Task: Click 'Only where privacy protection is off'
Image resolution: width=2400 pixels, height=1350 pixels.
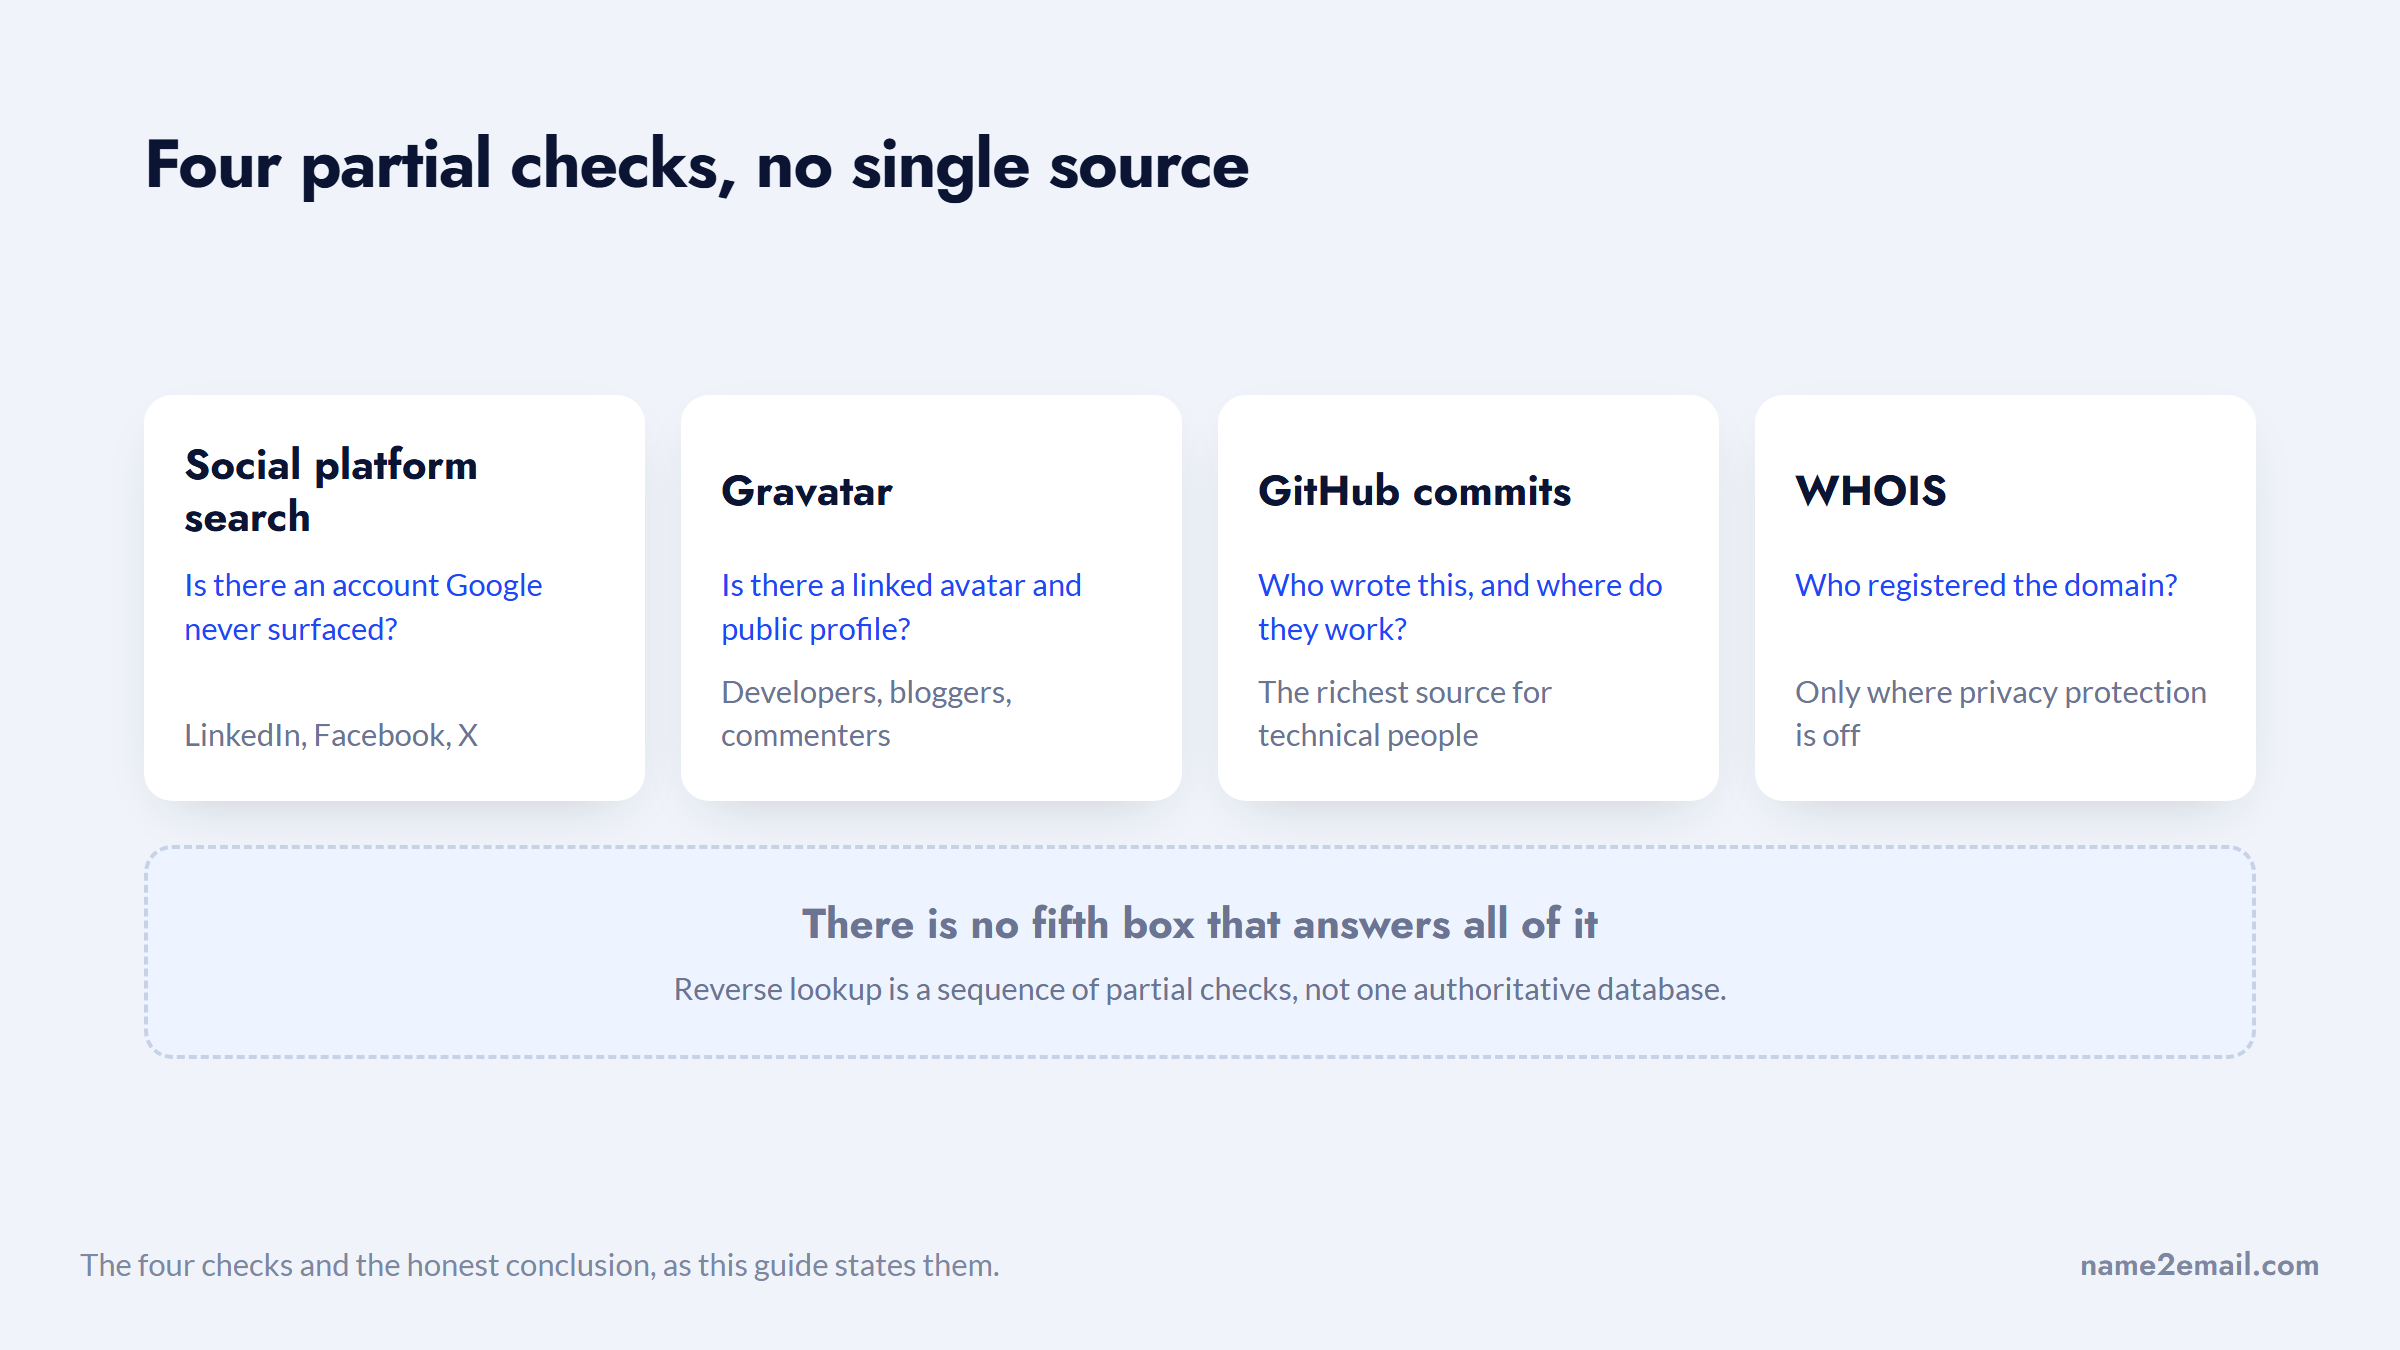Action: 2000,713
